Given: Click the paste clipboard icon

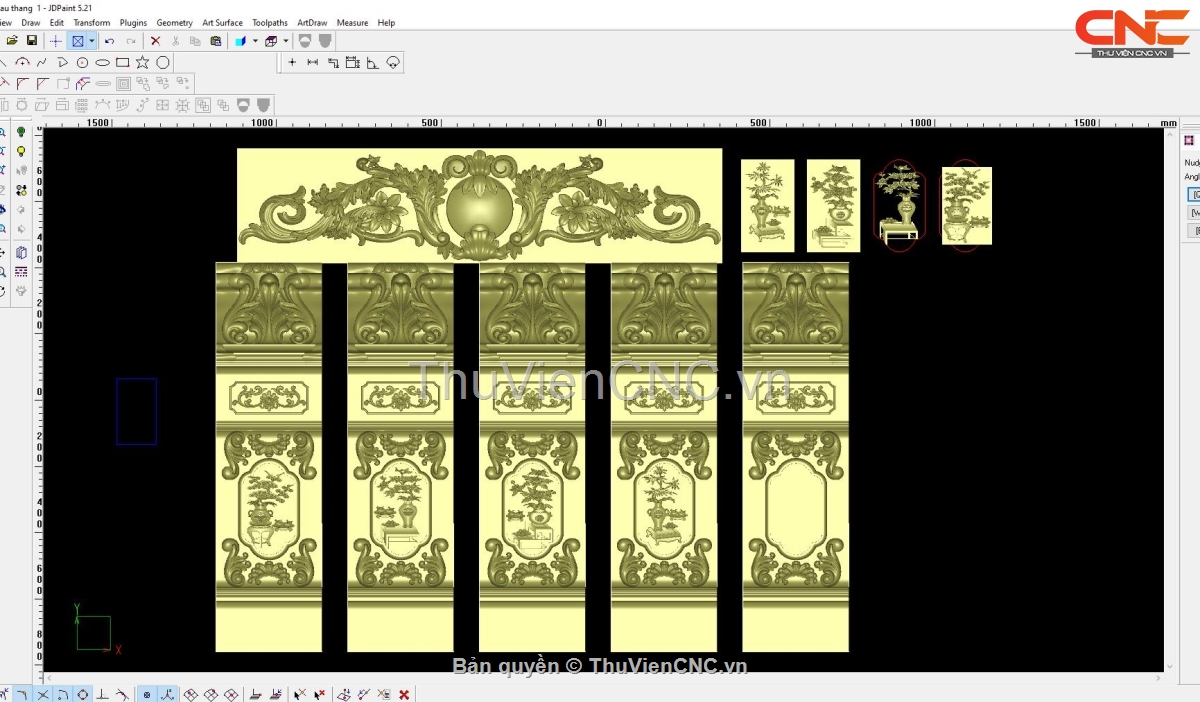Looking at the screenshot, I should (217, 41).
